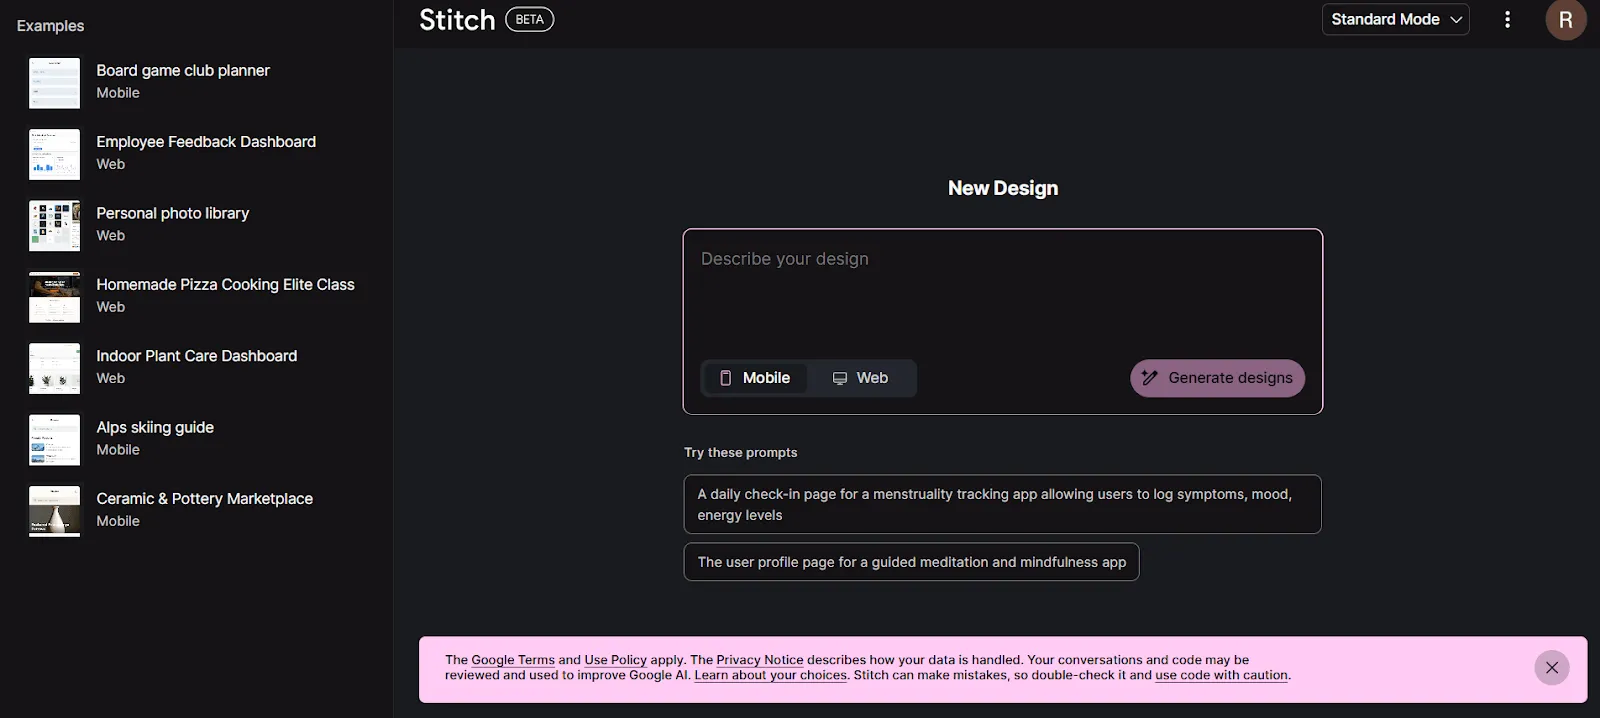Use the guided meditation profile page prompt

click(911, 562)
